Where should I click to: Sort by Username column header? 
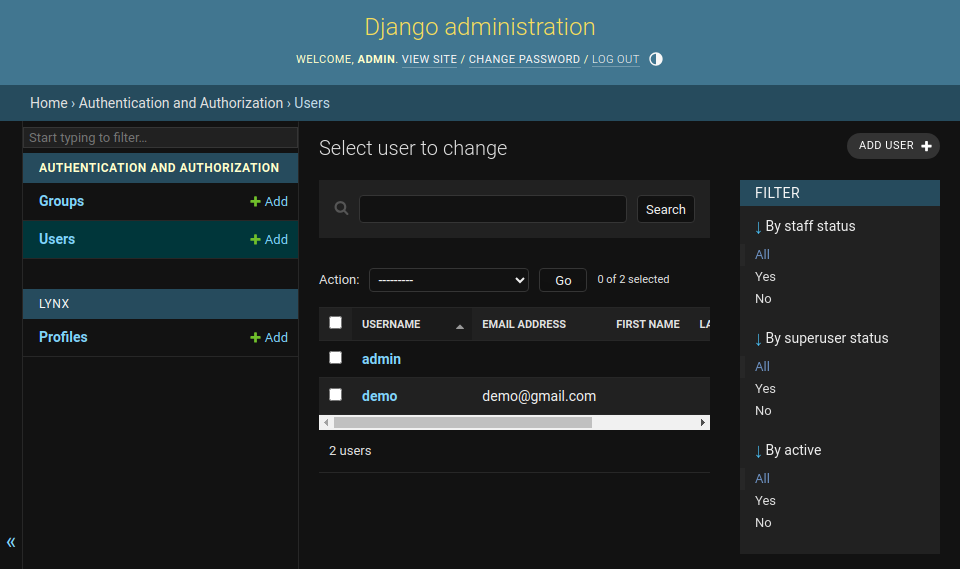[x=391, y=324]
